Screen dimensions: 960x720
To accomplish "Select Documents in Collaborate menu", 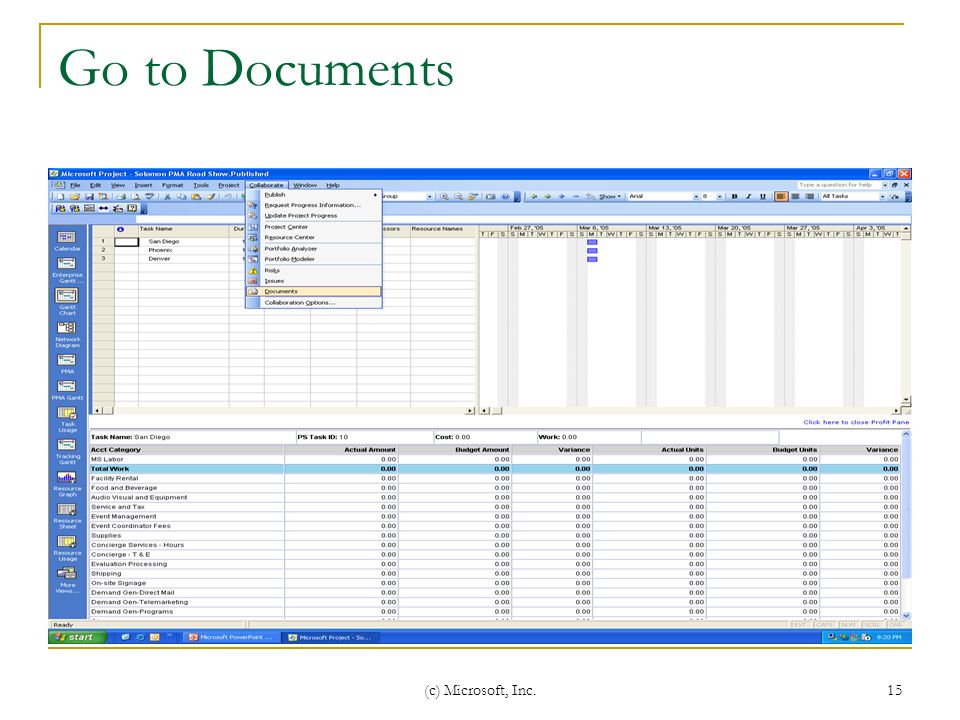I will click(x=314, y=291).
